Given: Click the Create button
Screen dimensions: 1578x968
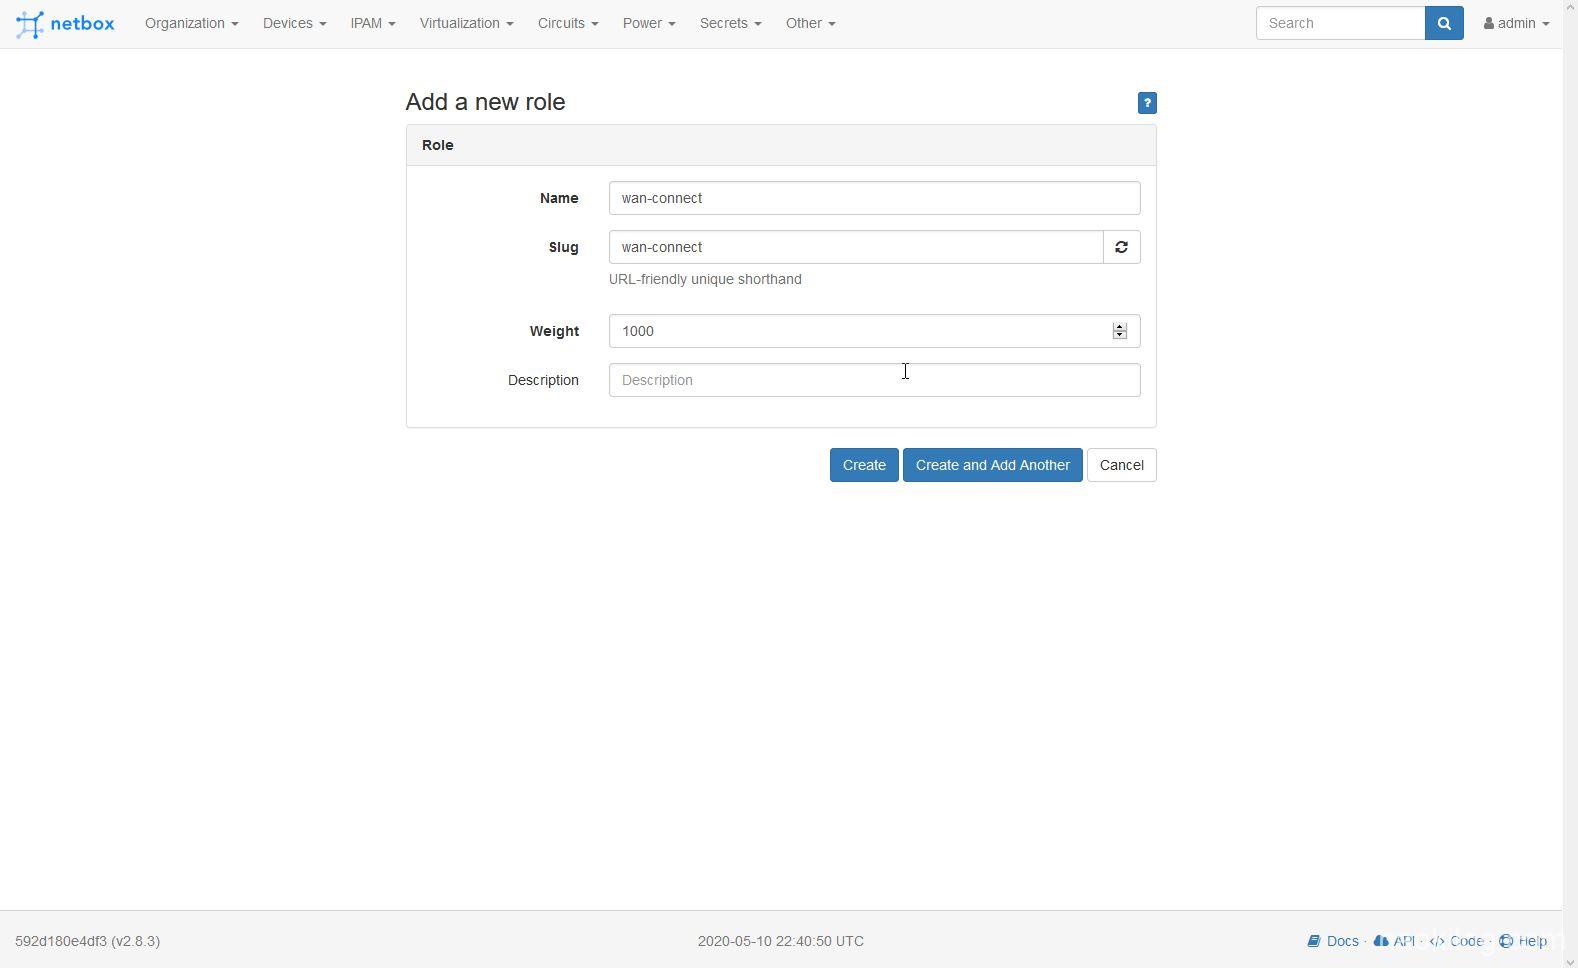Looking at the screenshot, I should tap(864, 465).
